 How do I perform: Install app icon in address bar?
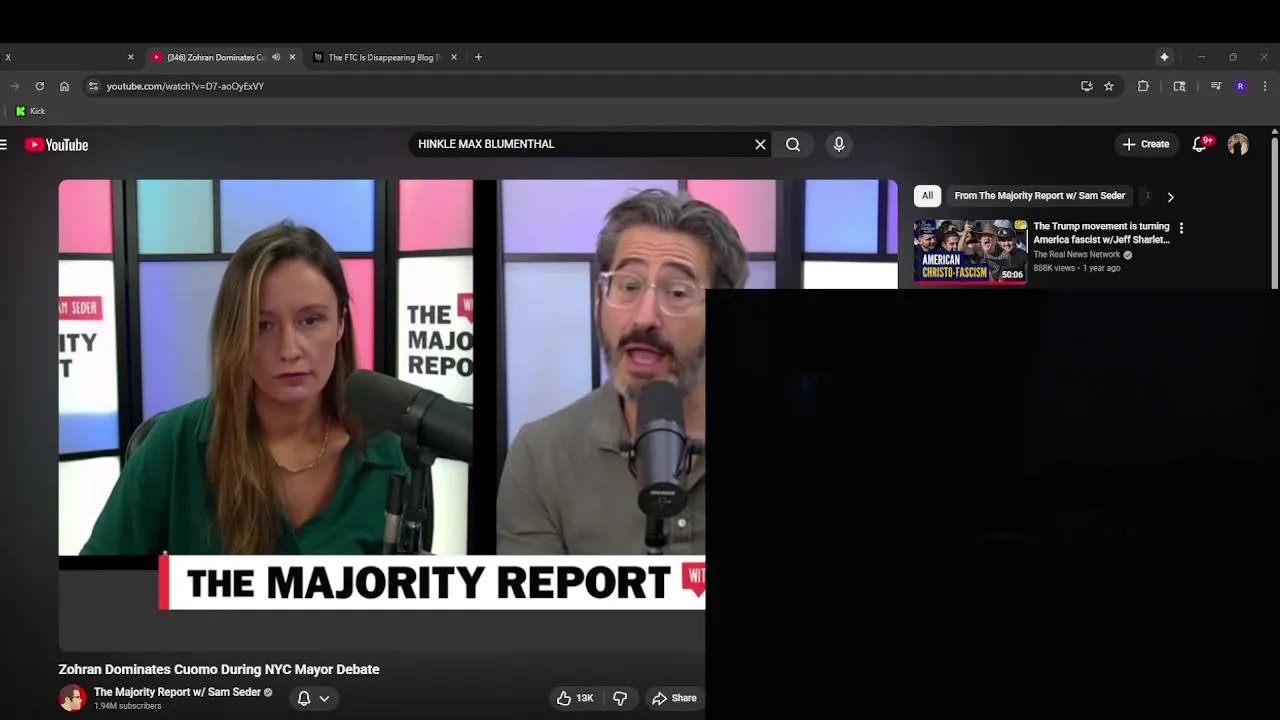pyautogui.click(x=1086, y=86)
